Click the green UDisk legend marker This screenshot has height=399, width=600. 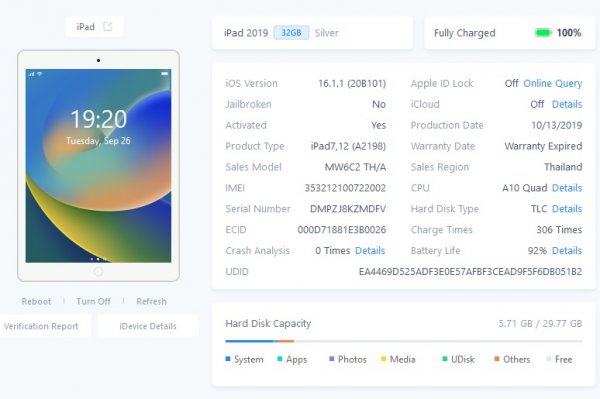coord(445,359)
